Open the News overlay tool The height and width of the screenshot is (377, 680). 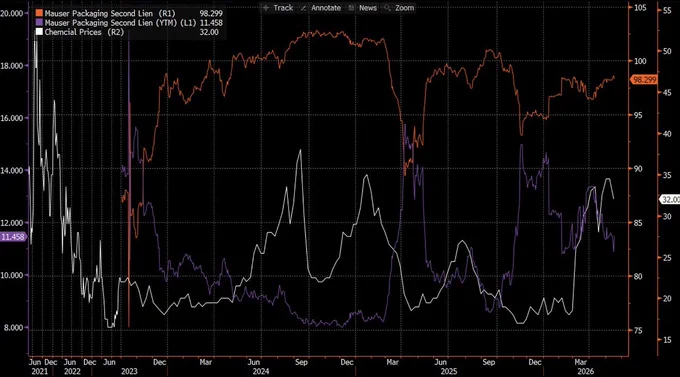pos(363,8)
